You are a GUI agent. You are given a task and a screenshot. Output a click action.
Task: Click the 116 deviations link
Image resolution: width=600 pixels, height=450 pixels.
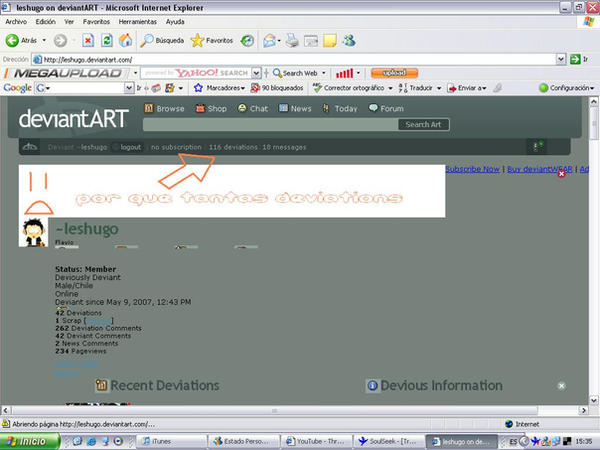point(233,147)
